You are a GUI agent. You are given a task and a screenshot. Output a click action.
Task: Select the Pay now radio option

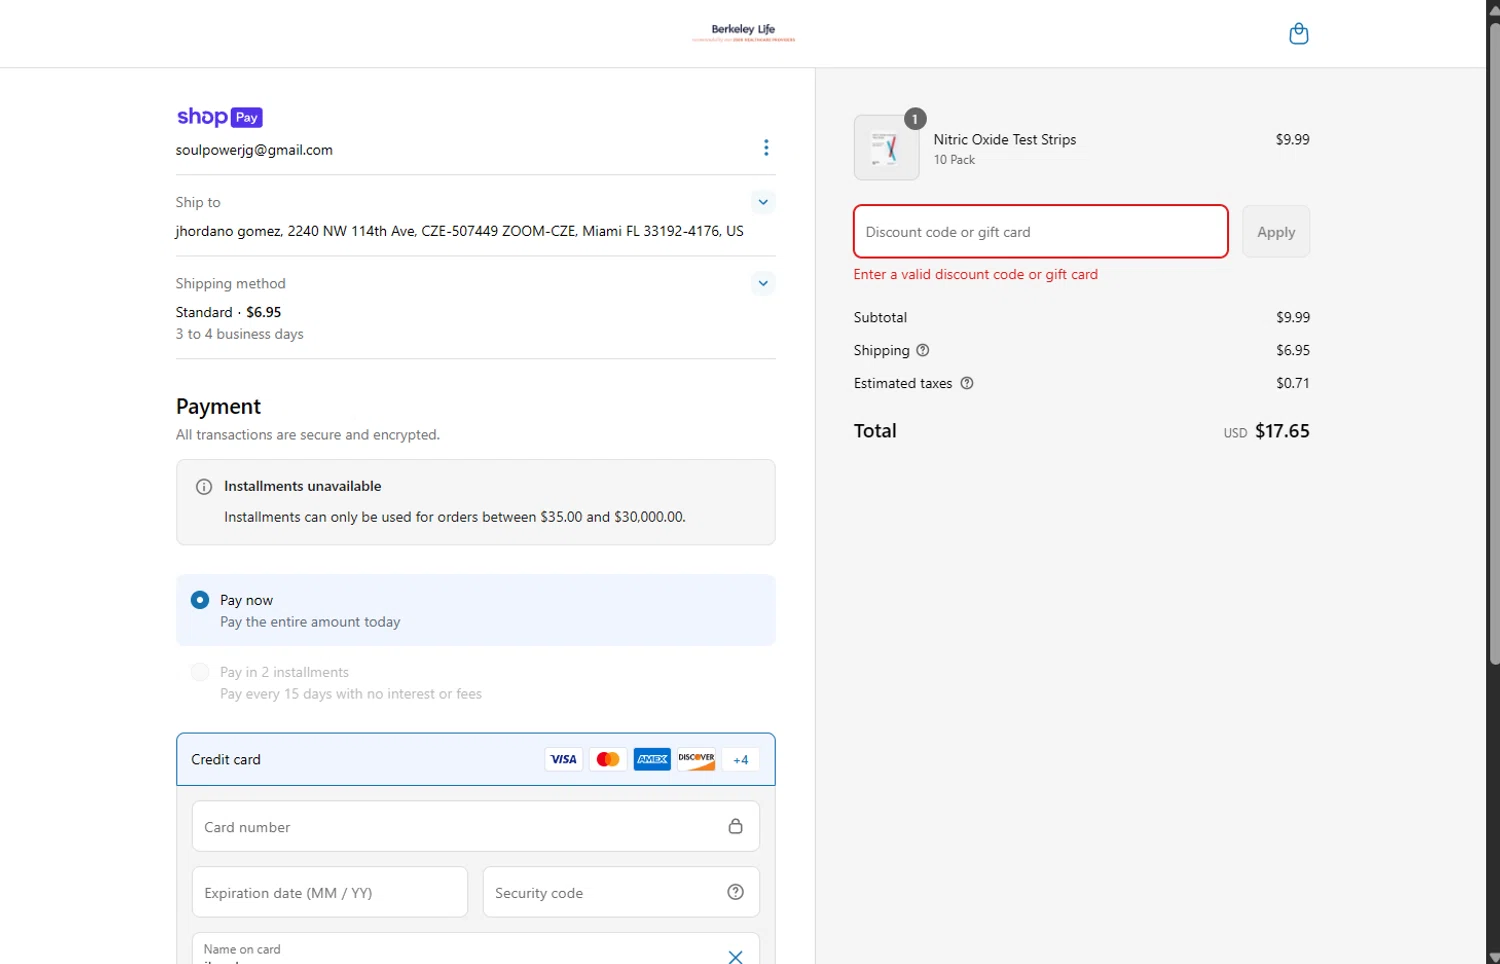[x=200, y=600]
